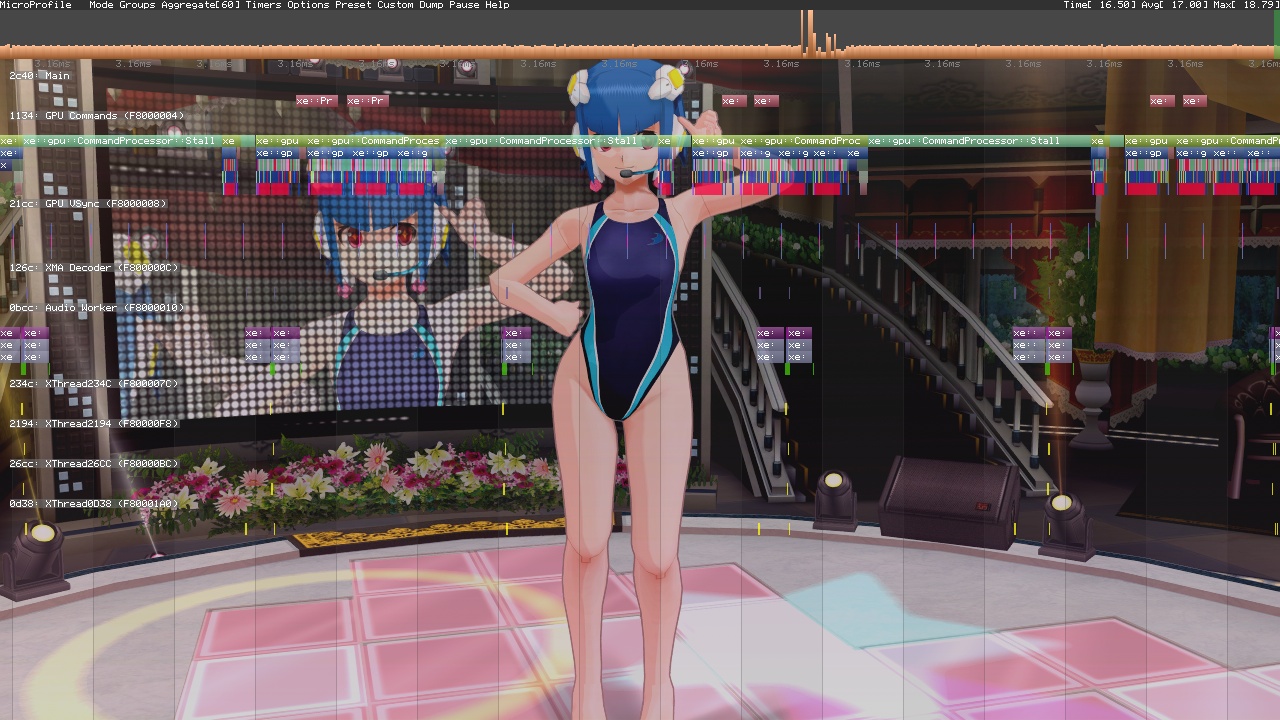1280x720 pixels.
Task: Open the Groups menu
Action: 137,5
